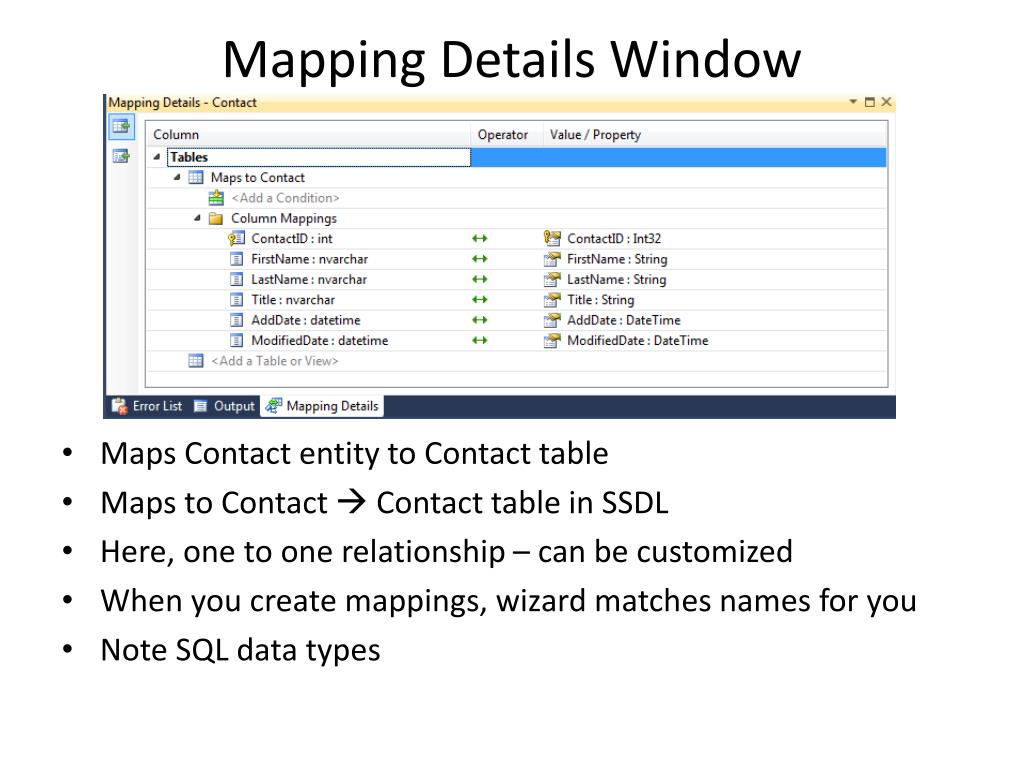
Task: Select AddDate : datetime column text
Action: pyautogui.click(x=306, y=319)
